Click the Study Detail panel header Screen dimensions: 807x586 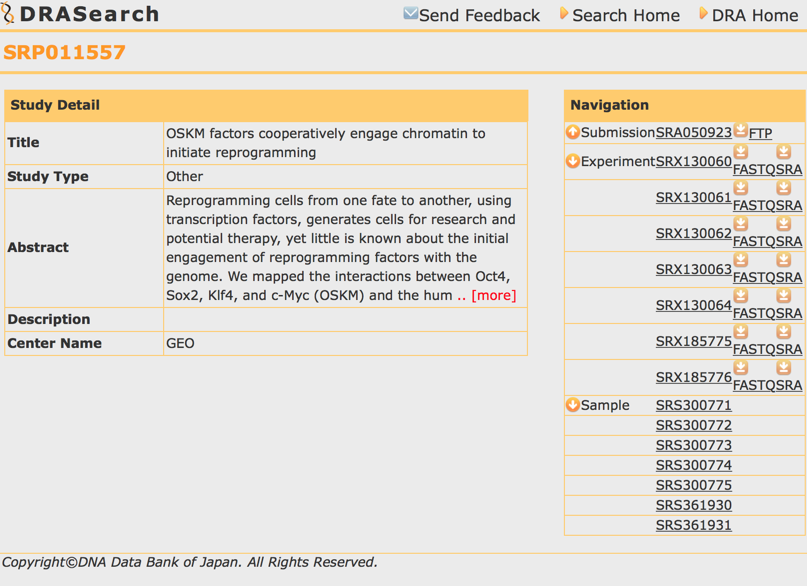pyautogui.click(x=266, y=105)
